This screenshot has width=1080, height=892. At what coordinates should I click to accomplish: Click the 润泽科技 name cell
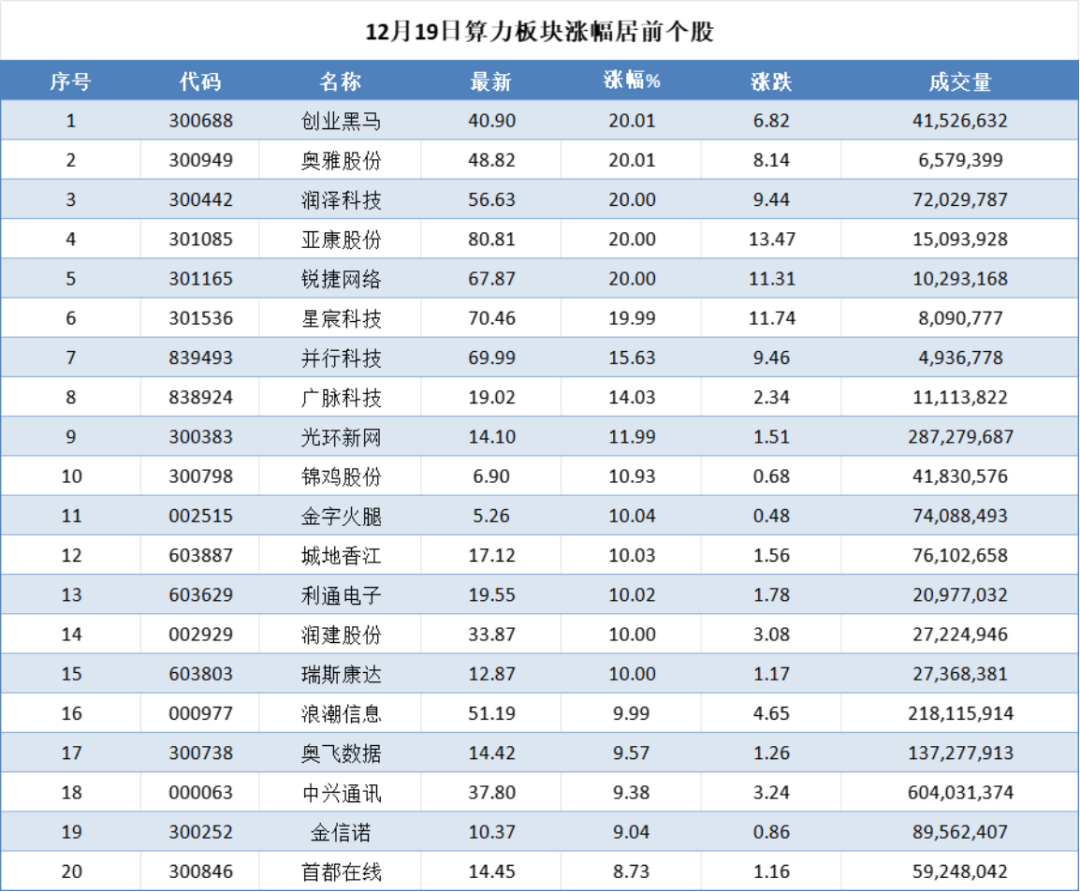pyautogui.click(x=341, y=200)
